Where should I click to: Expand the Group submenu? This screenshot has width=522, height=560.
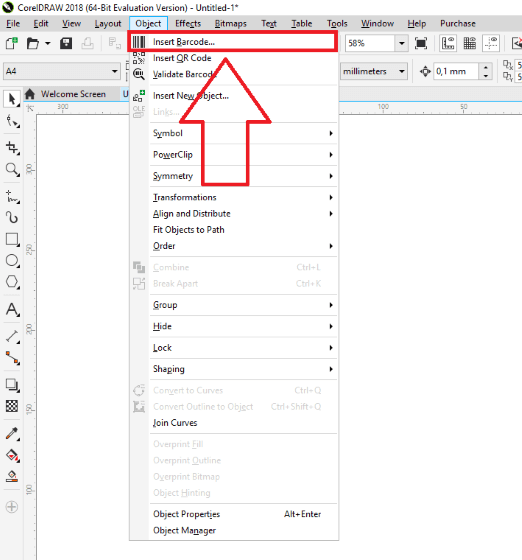click(x=244, y=305)
